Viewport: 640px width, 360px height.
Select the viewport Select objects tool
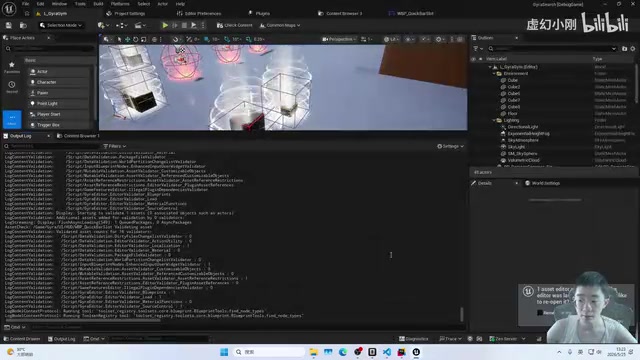coord(119,39)
